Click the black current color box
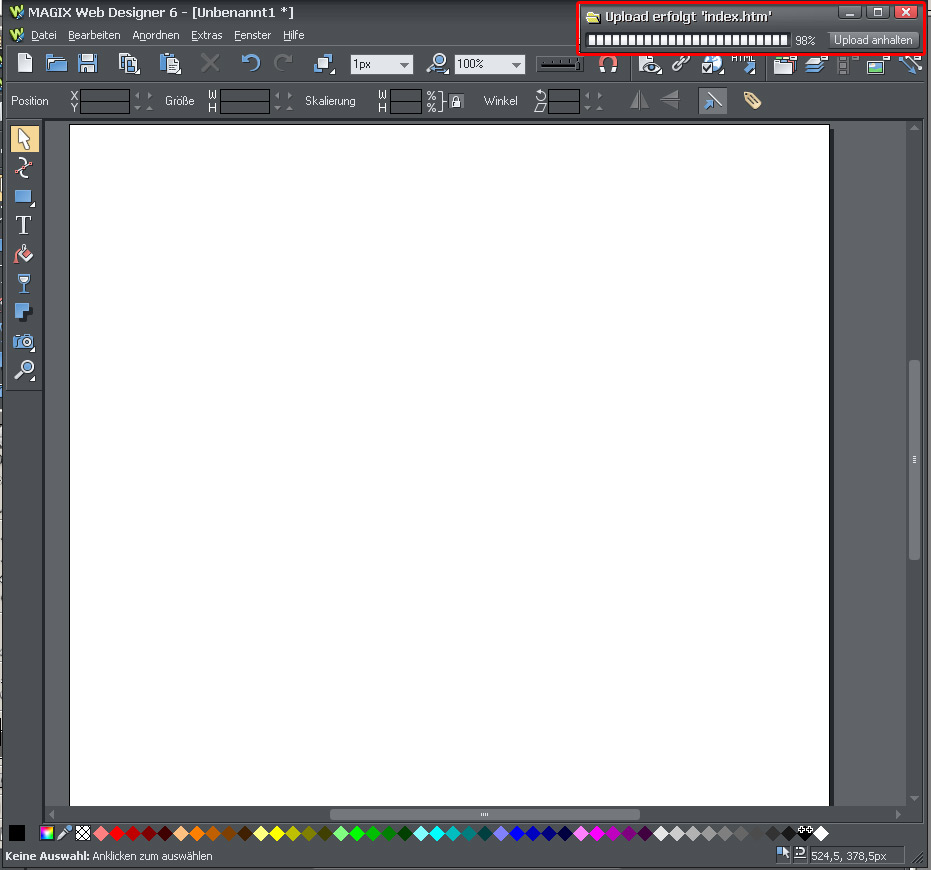 tap(17, 833)
